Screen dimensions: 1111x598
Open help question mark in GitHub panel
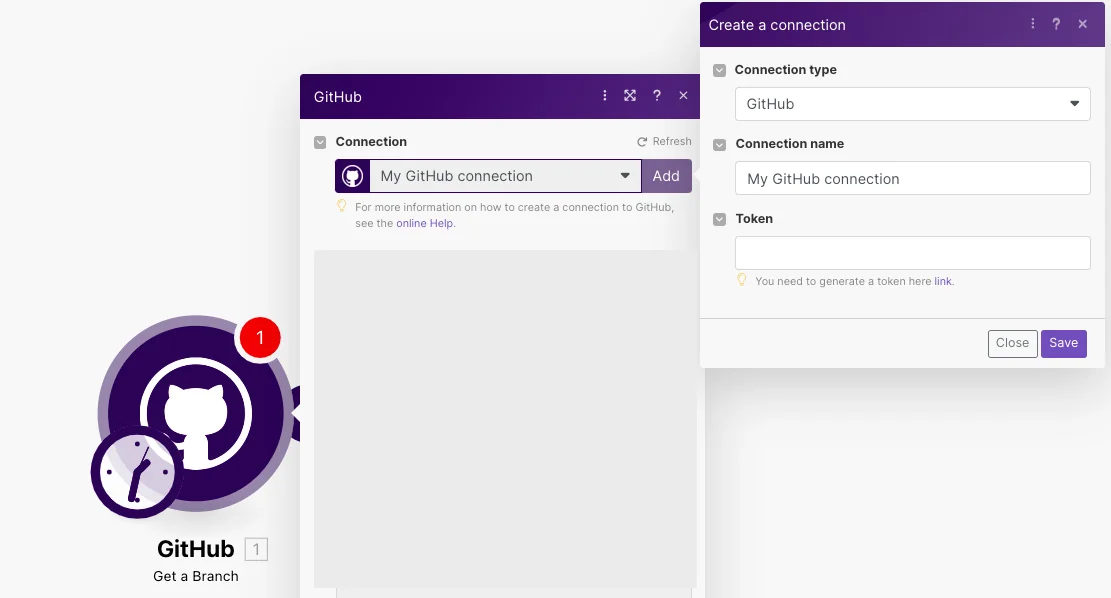657,96
